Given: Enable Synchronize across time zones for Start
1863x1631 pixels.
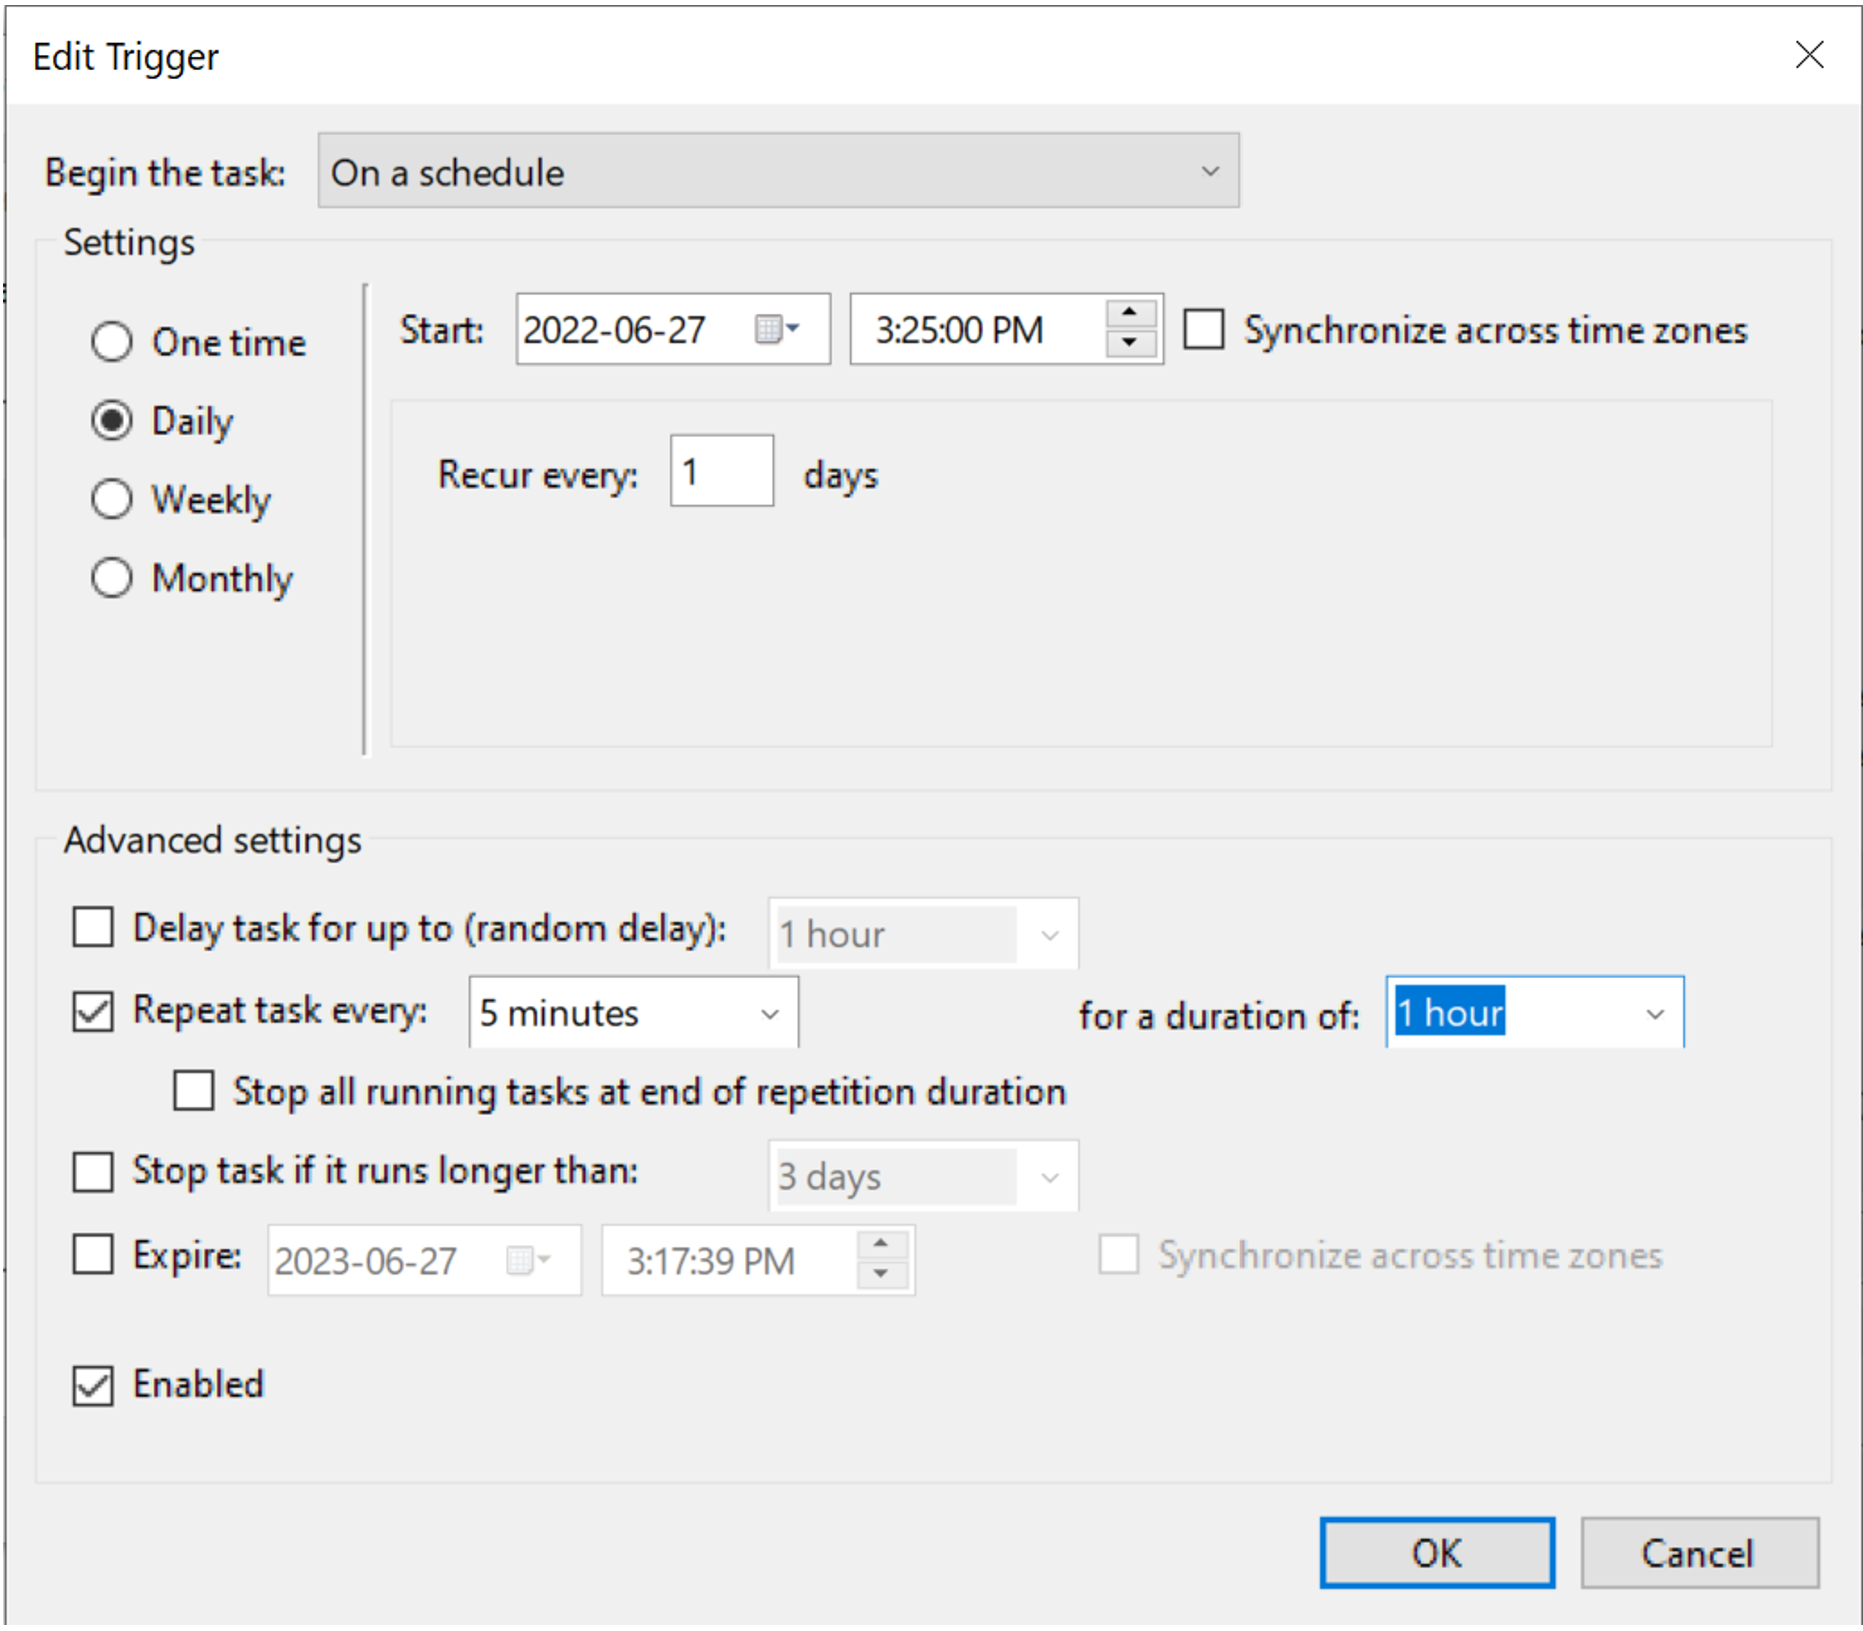Looking at the screenshot, I should [x=1203, y=329].
